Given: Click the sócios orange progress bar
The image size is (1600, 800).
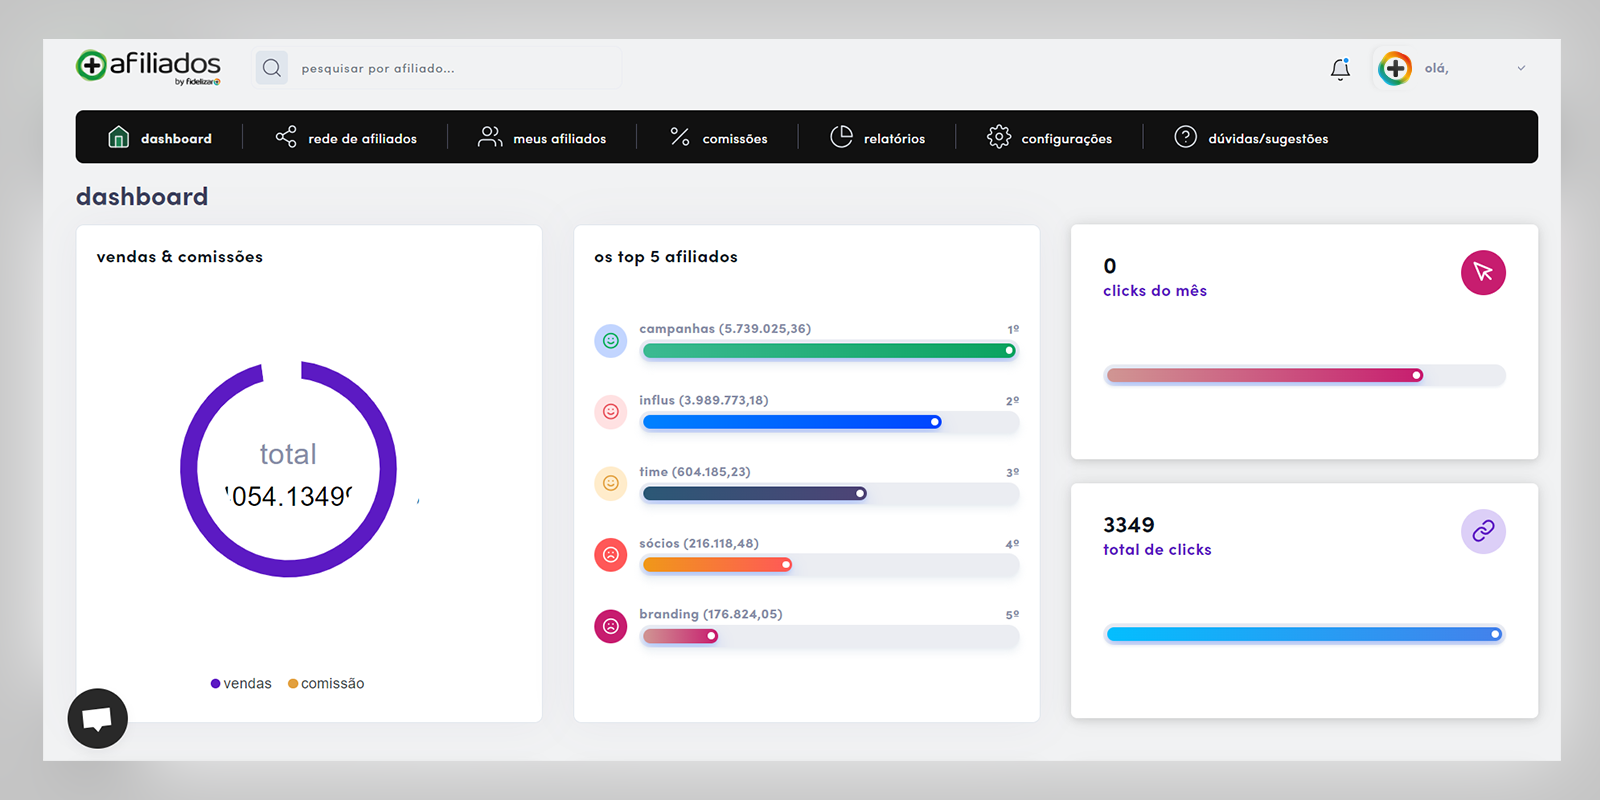Looking at the screenshot, I should pyautogui.click(x=717, y=565).
